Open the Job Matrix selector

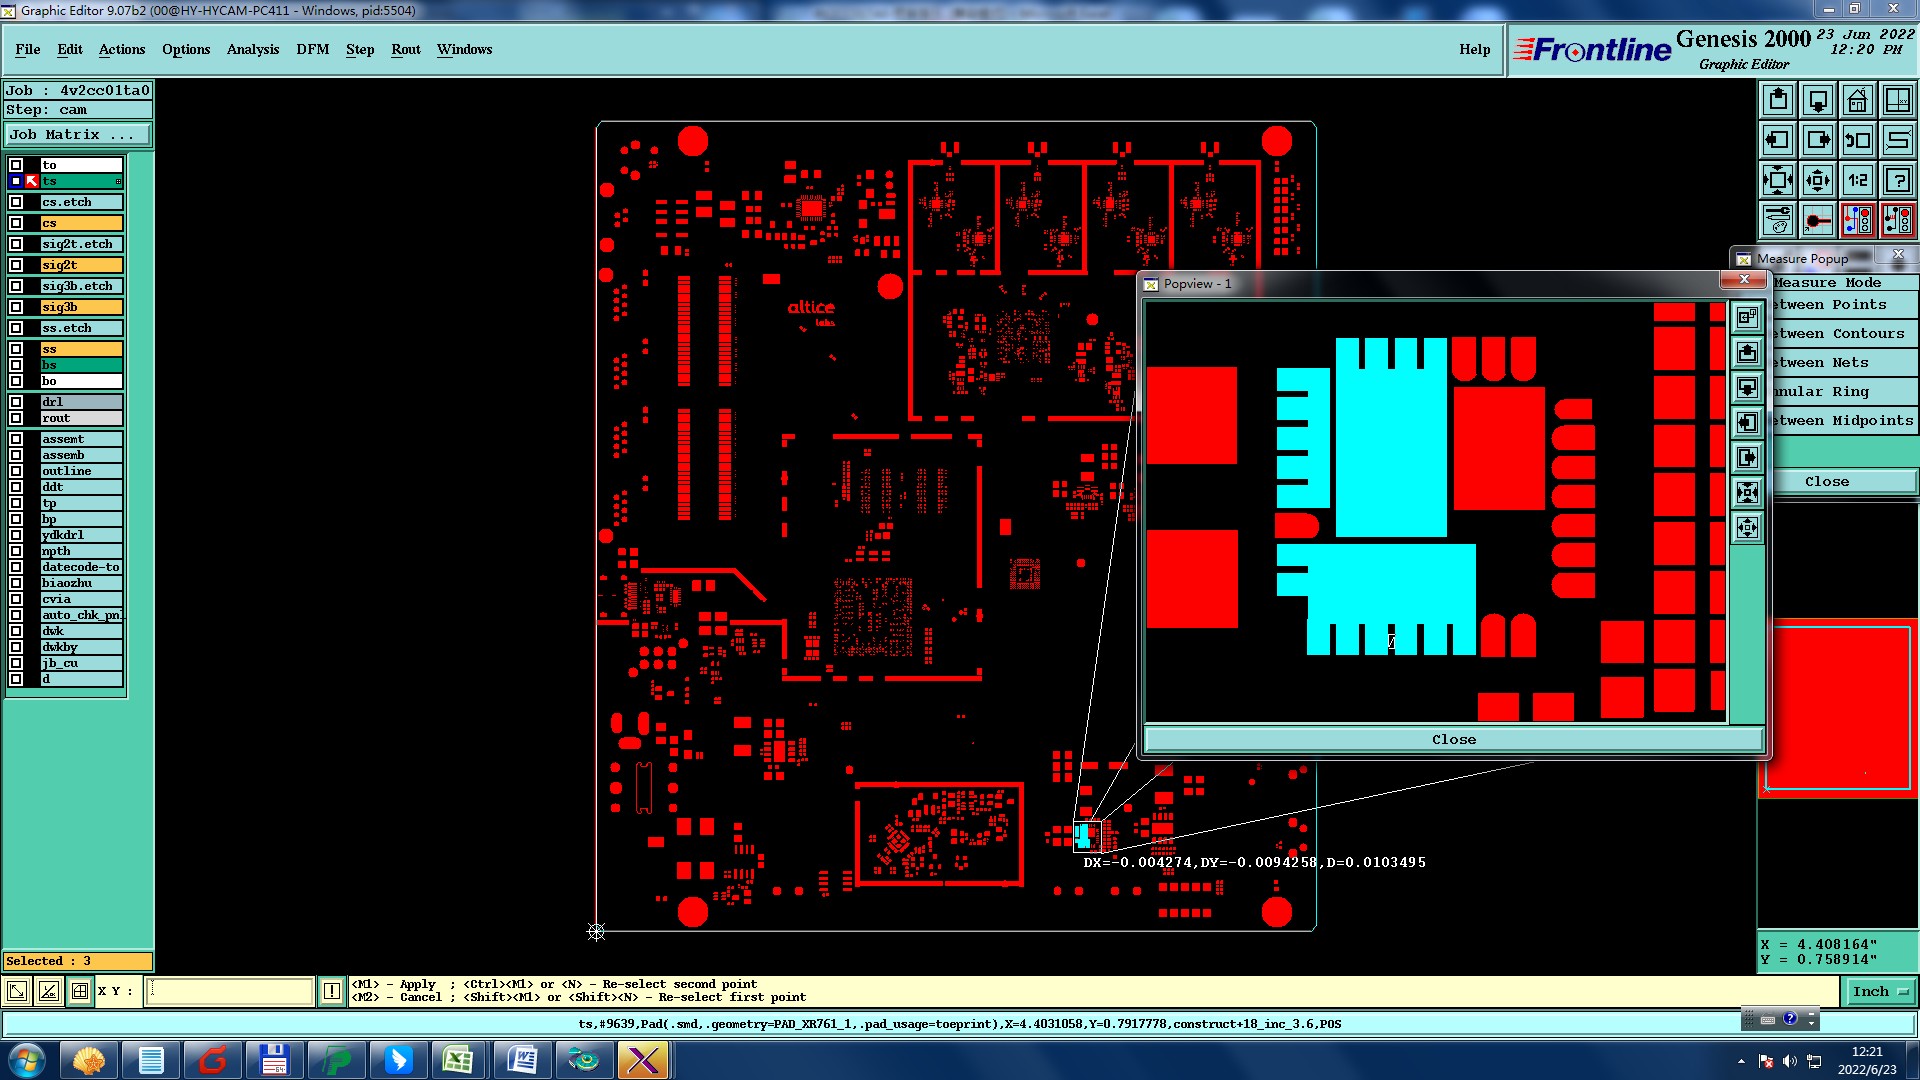tap(78, 134)
